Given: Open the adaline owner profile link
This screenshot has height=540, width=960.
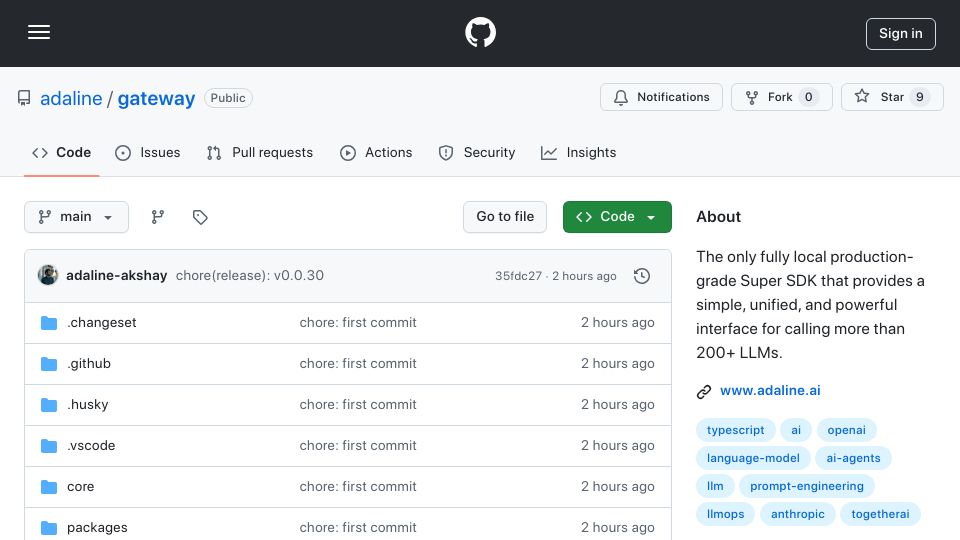Looking at the screenshot, I should 71,98.
